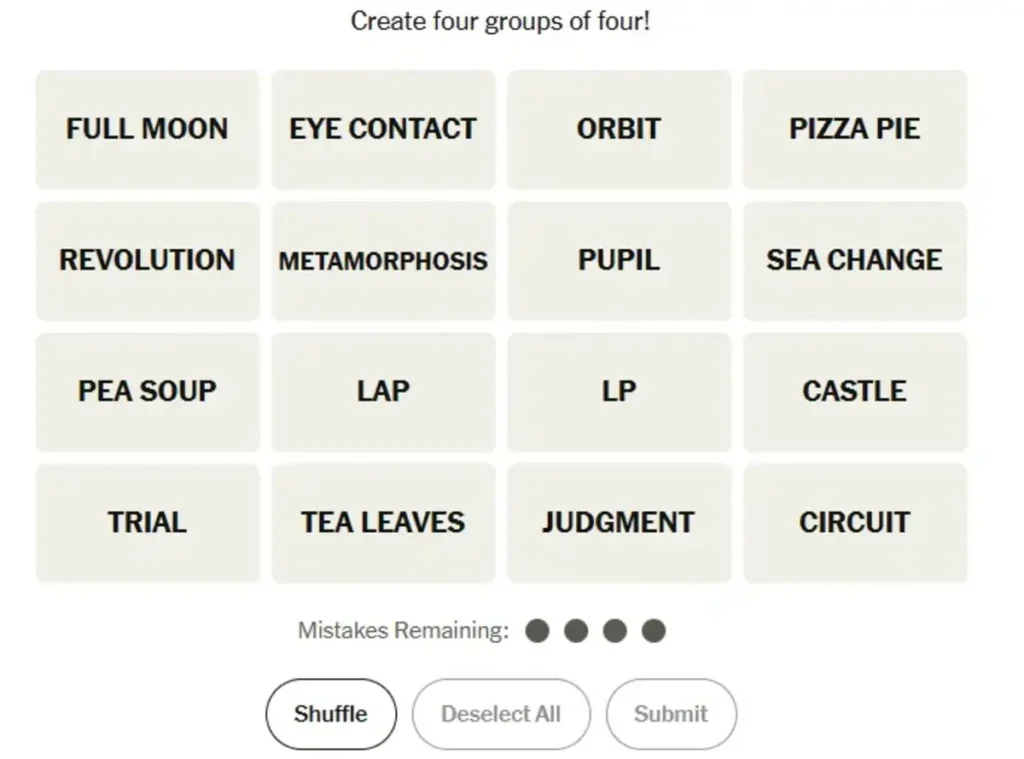Select the LP tile

point(619,392)
